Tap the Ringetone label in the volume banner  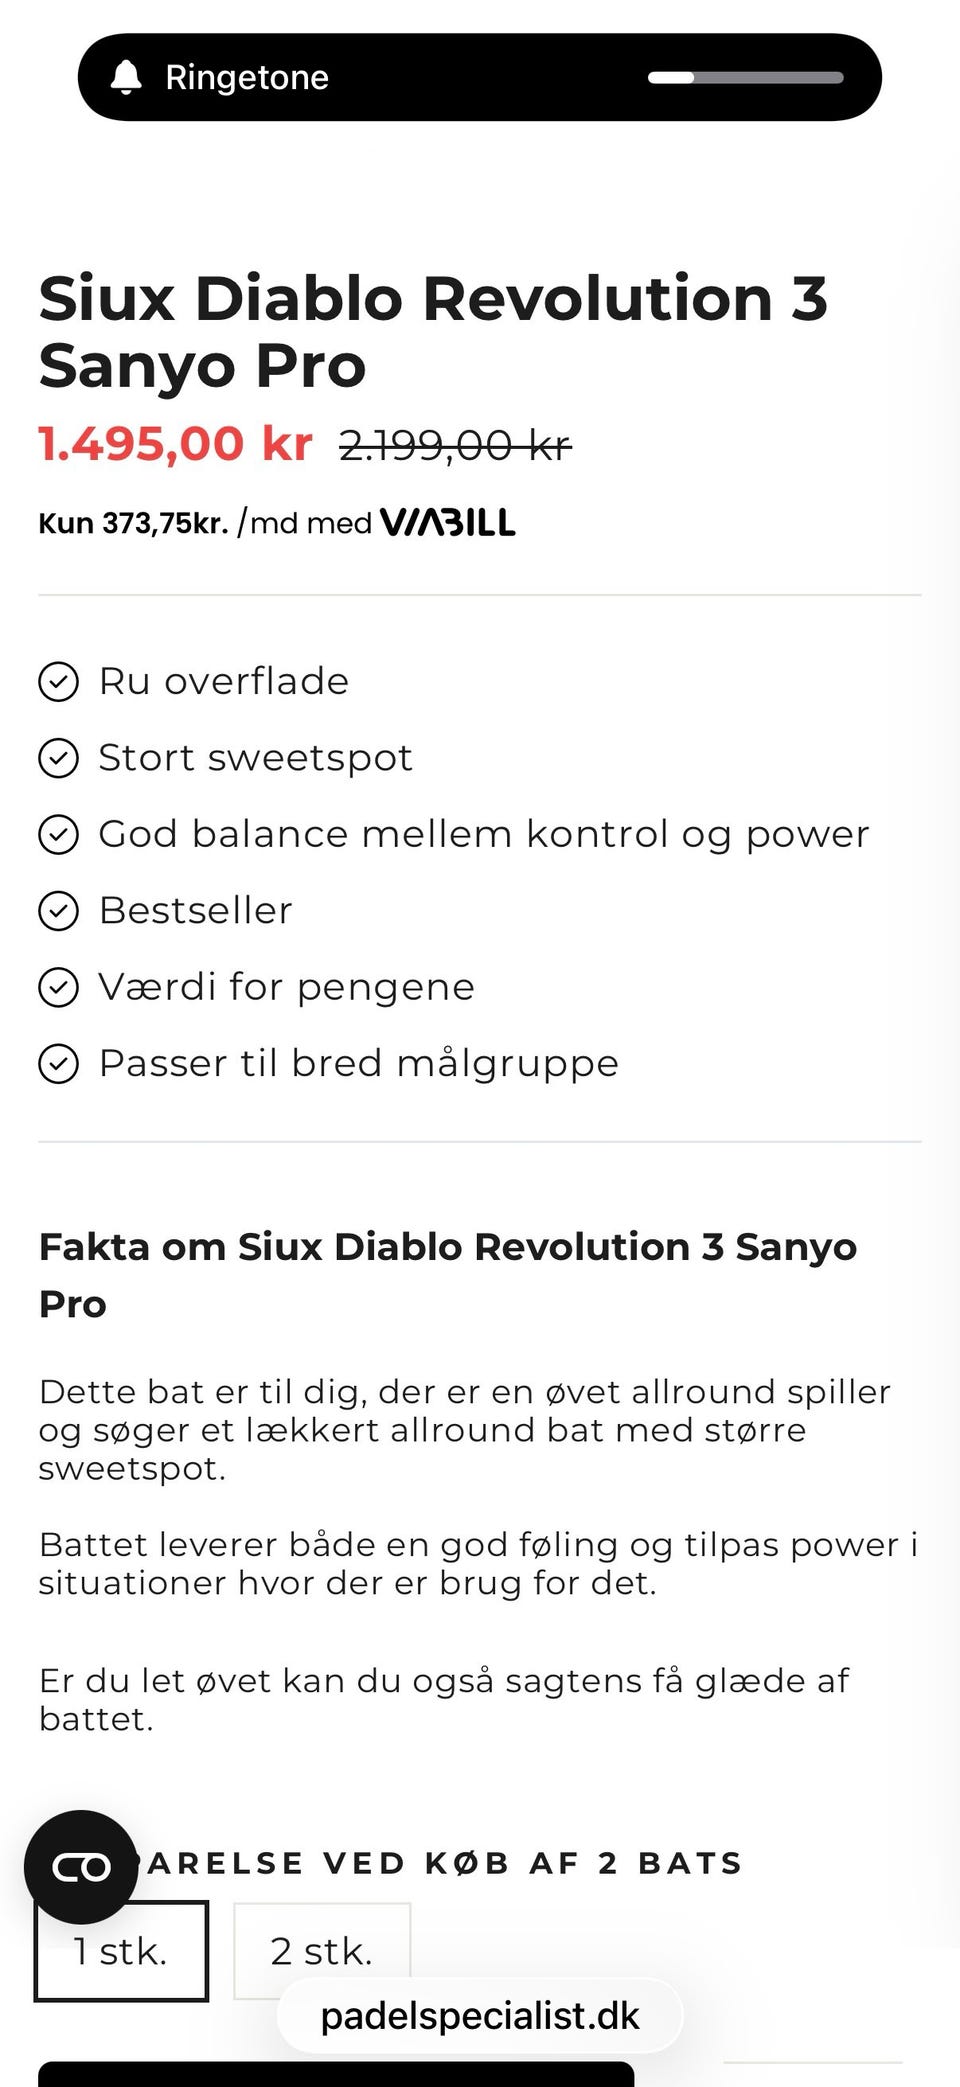click(247, 77)
